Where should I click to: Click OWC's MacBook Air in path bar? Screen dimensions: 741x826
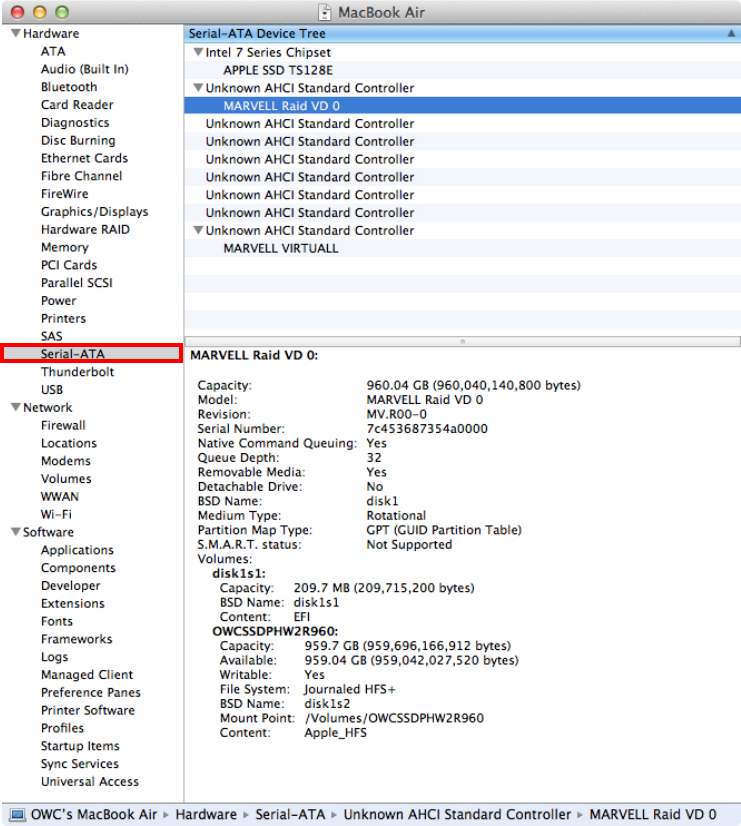coord(94,814)
